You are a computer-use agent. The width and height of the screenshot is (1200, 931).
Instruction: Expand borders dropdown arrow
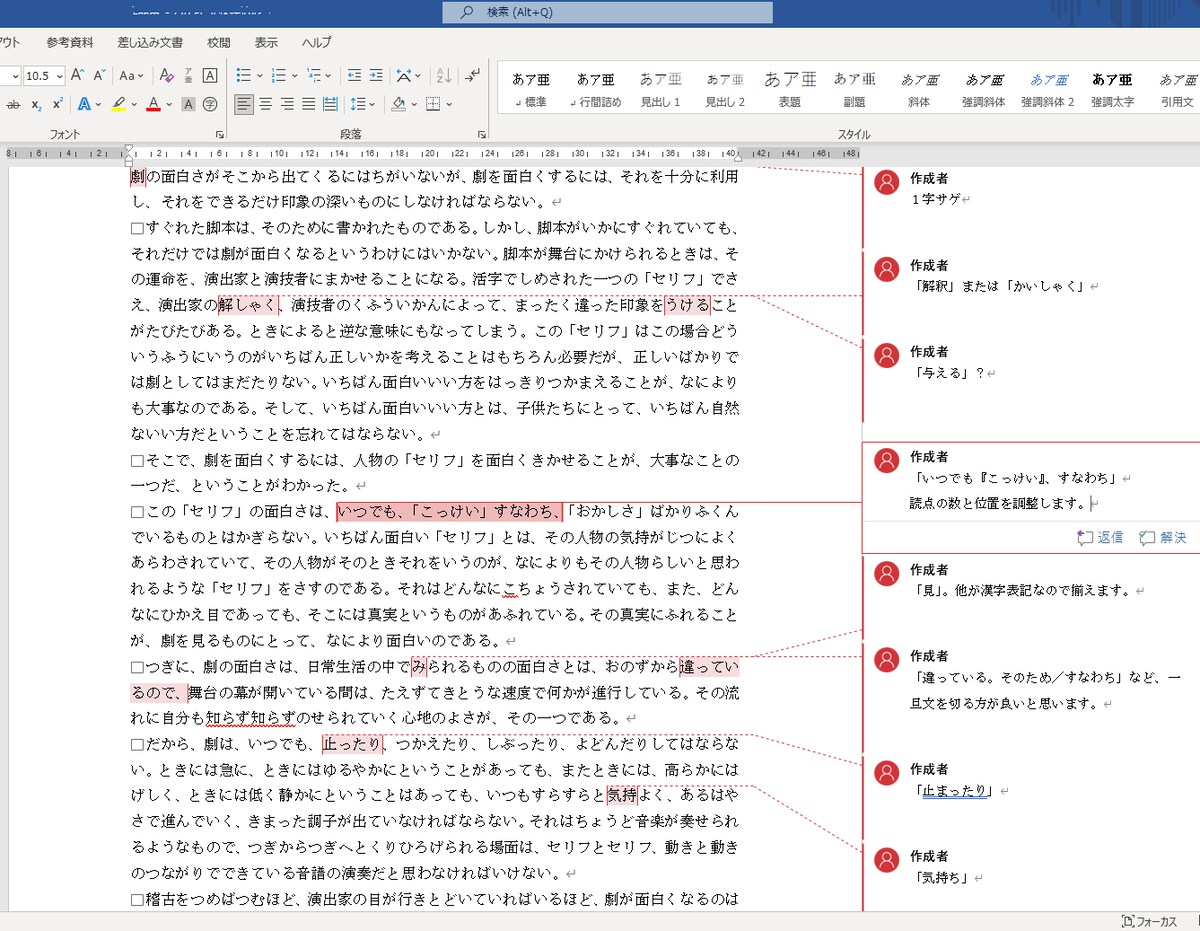(448, 104)
